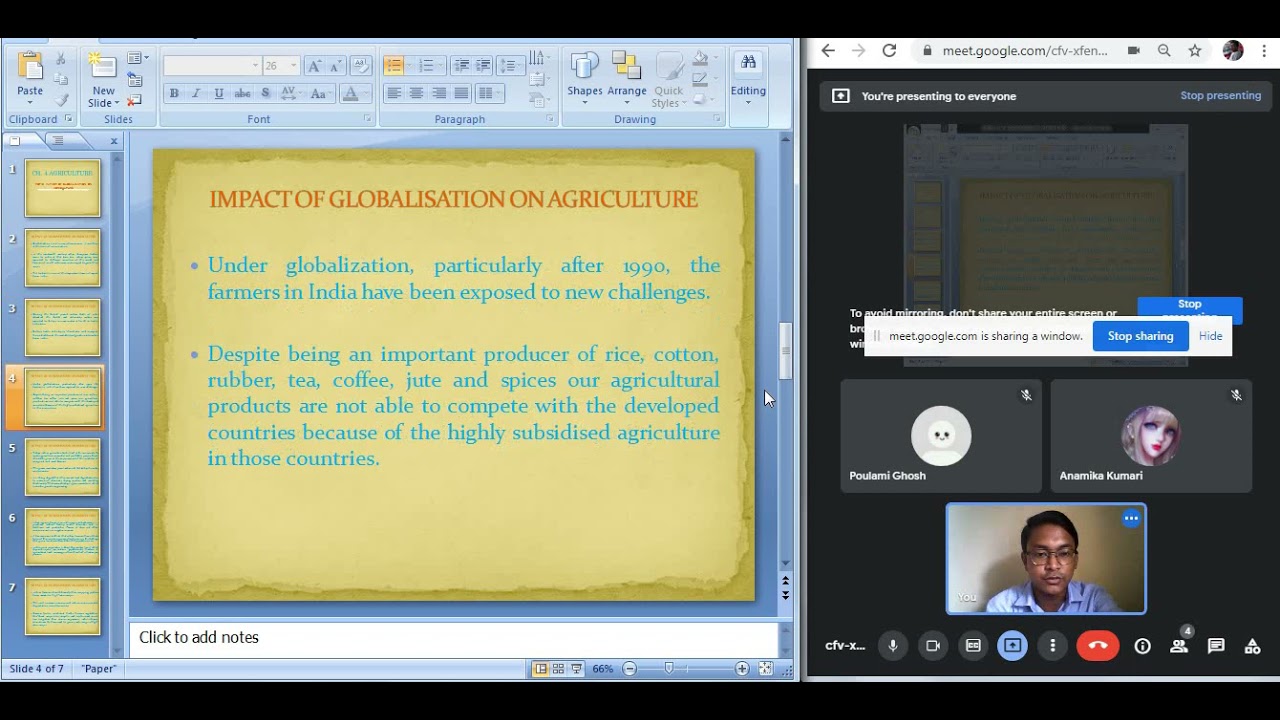
Task: Open the Shape Fill dropdown
Action: tap(703, 59)
